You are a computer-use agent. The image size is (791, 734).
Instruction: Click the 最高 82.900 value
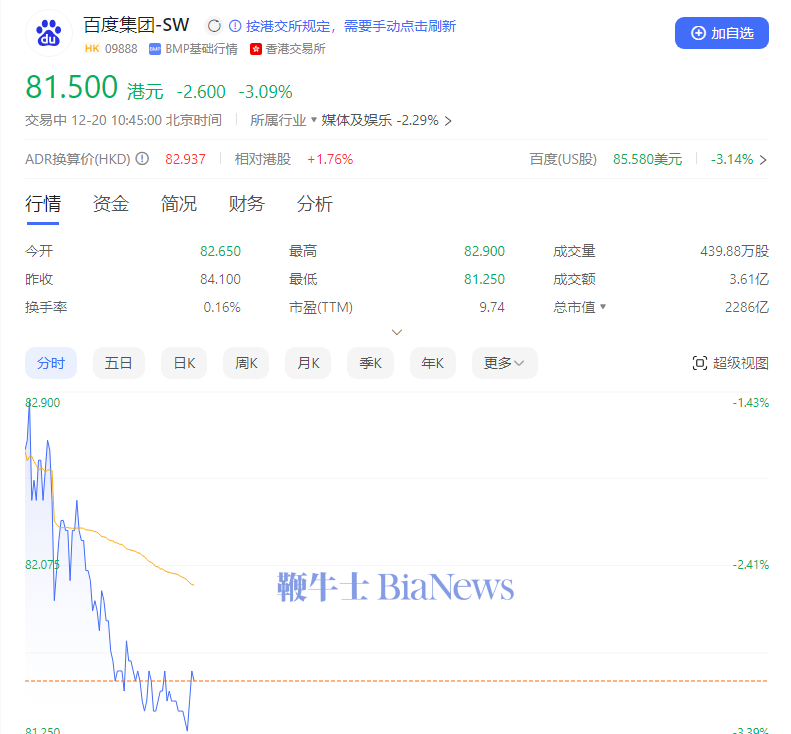click(484, 251)
